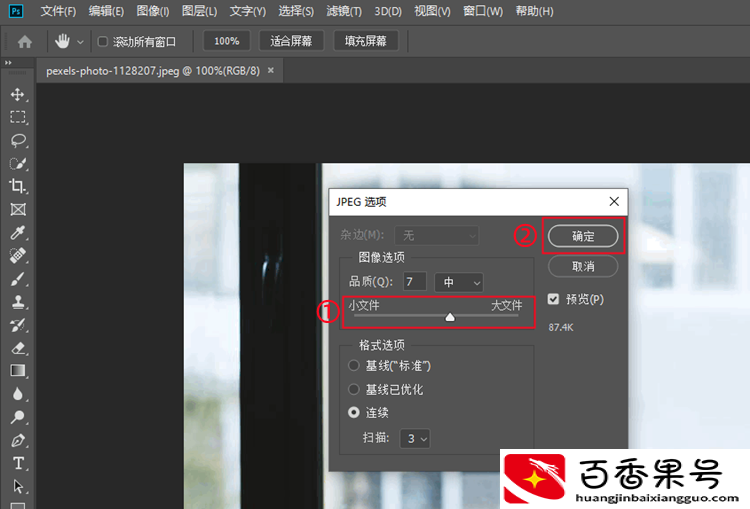Image resolution: width=750 pixels, height=509 pixels.
Task: Open the 选择(S) menu
Action: tap(296, 11)
